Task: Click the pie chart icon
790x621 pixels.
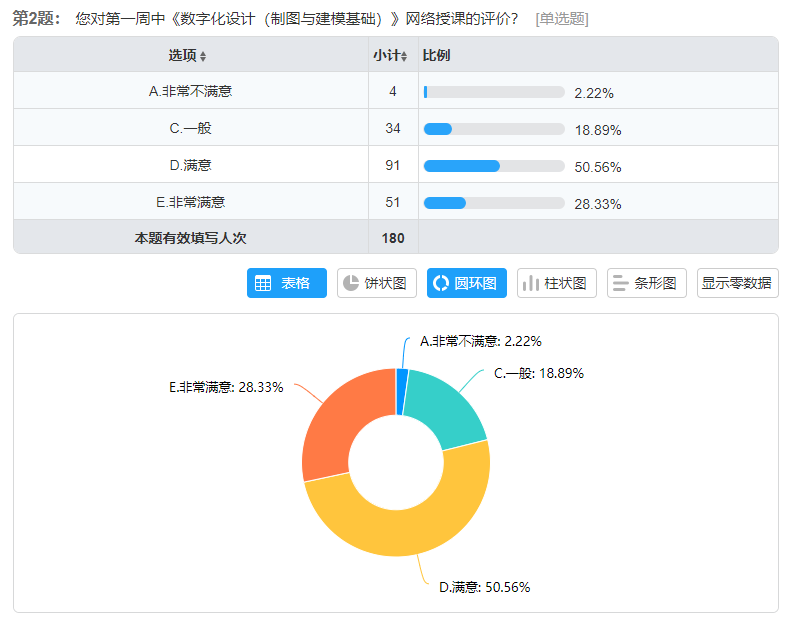Action: pos(350,283)
